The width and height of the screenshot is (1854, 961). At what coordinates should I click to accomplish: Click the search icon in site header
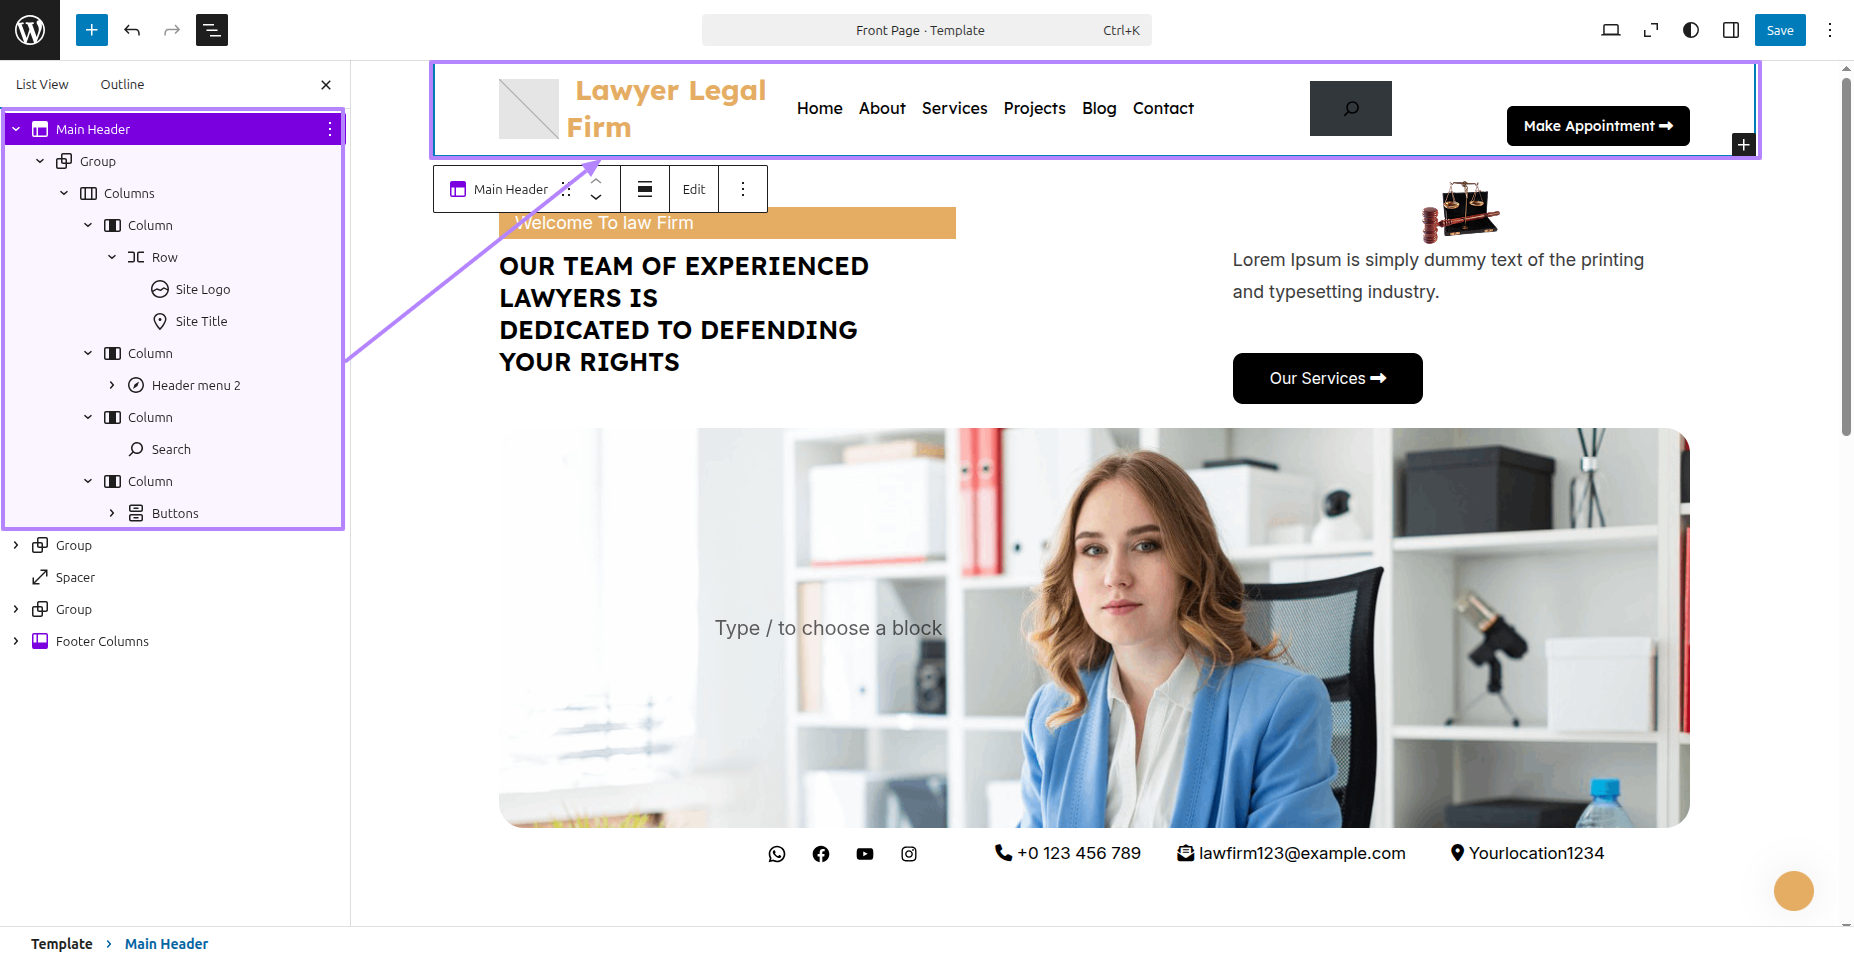click(x=1351, y=108)
